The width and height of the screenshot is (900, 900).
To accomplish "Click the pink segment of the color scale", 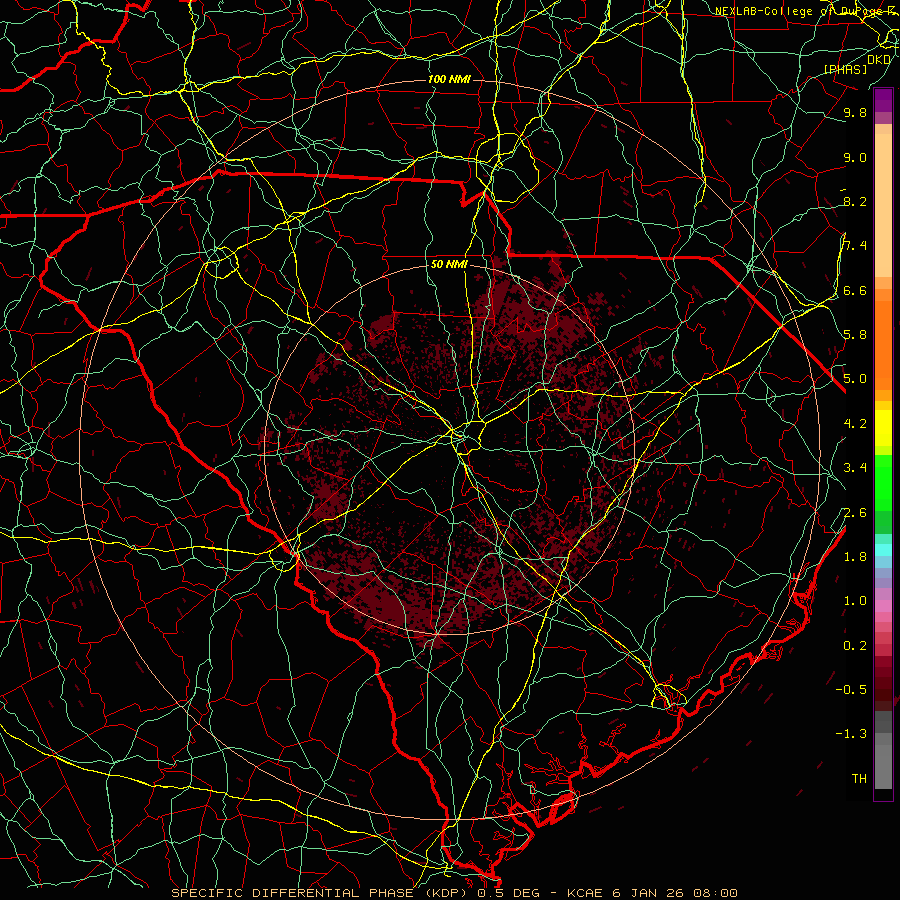I will (883, 606).
